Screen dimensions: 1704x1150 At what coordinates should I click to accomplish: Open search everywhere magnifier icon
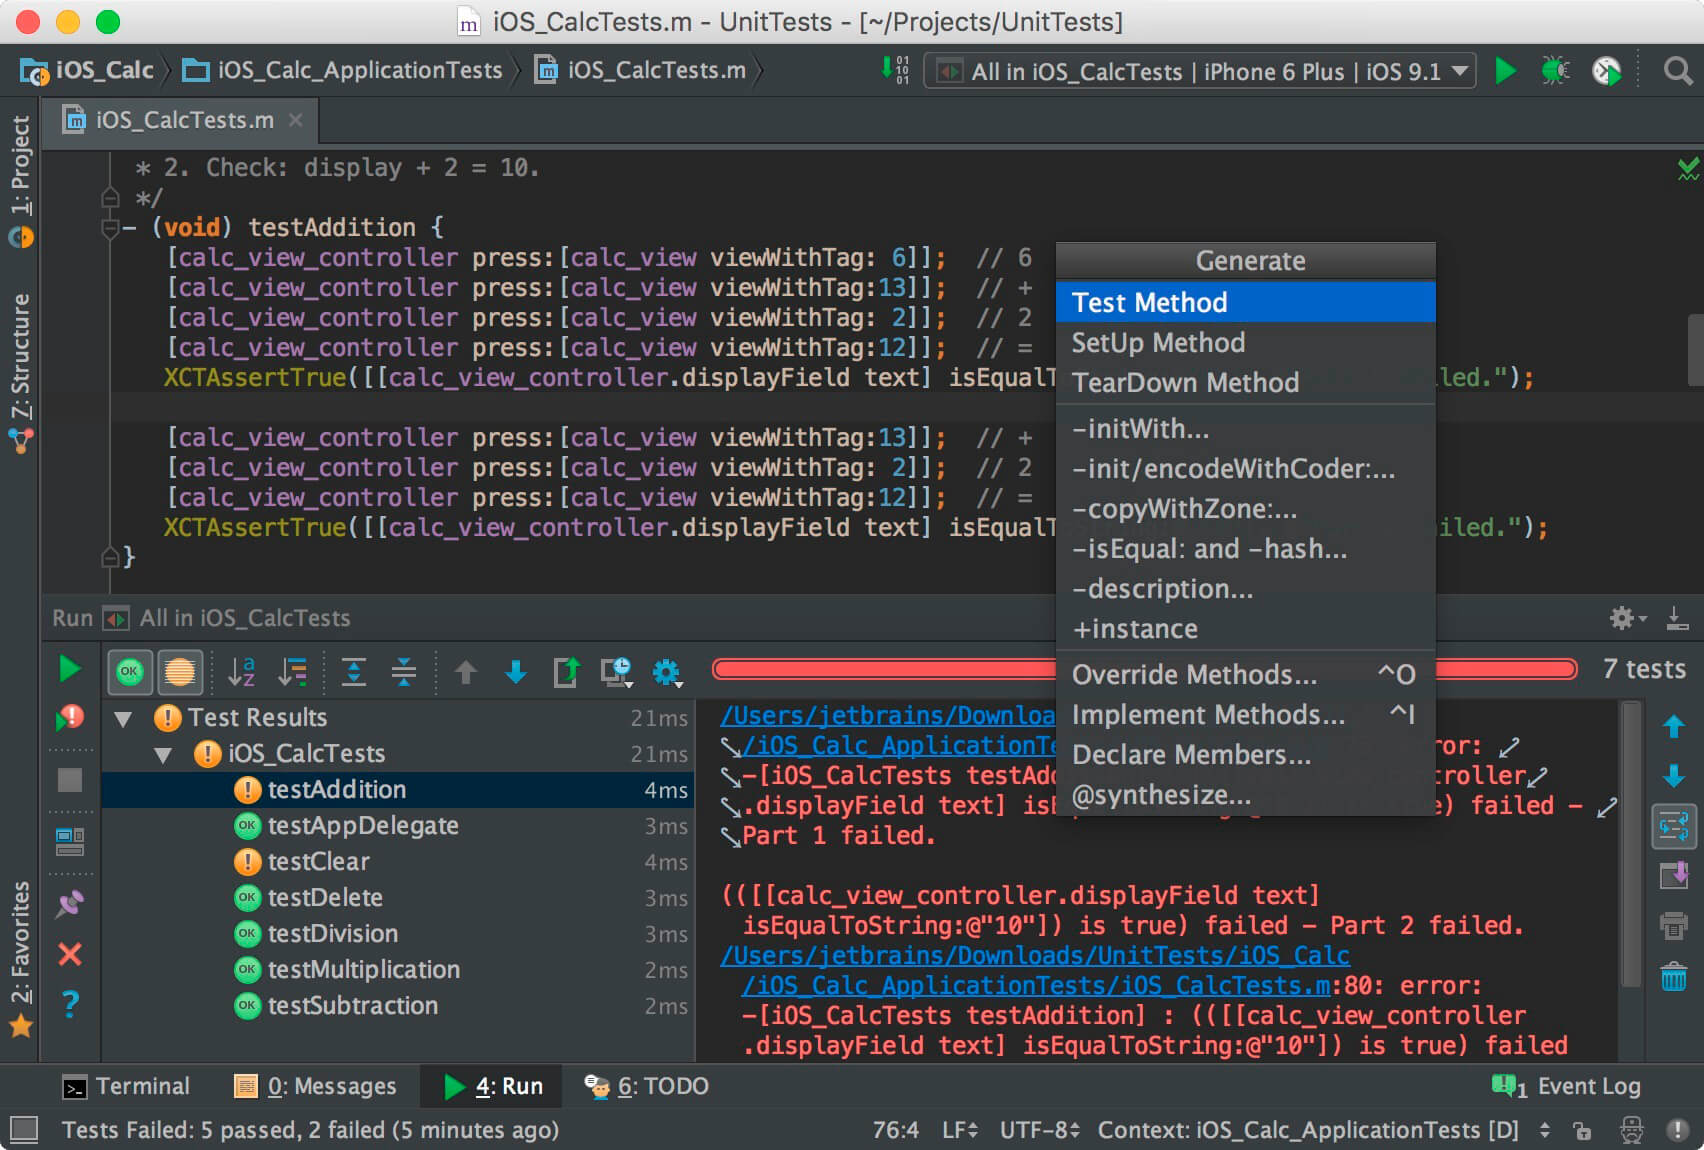(x=1677, y=71)
